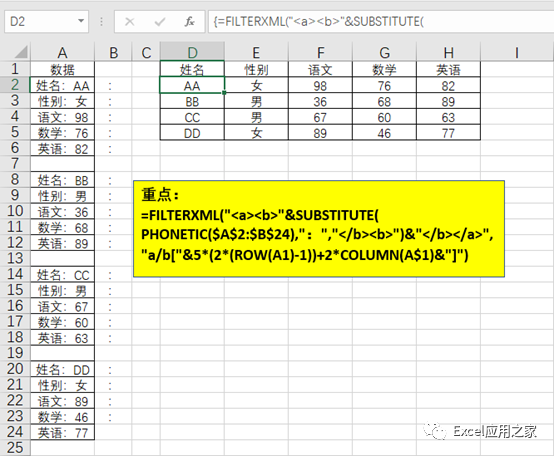Screen dimensions: 554x456
Task: Click cell containing 英语: 89
Action: point(63,243)
